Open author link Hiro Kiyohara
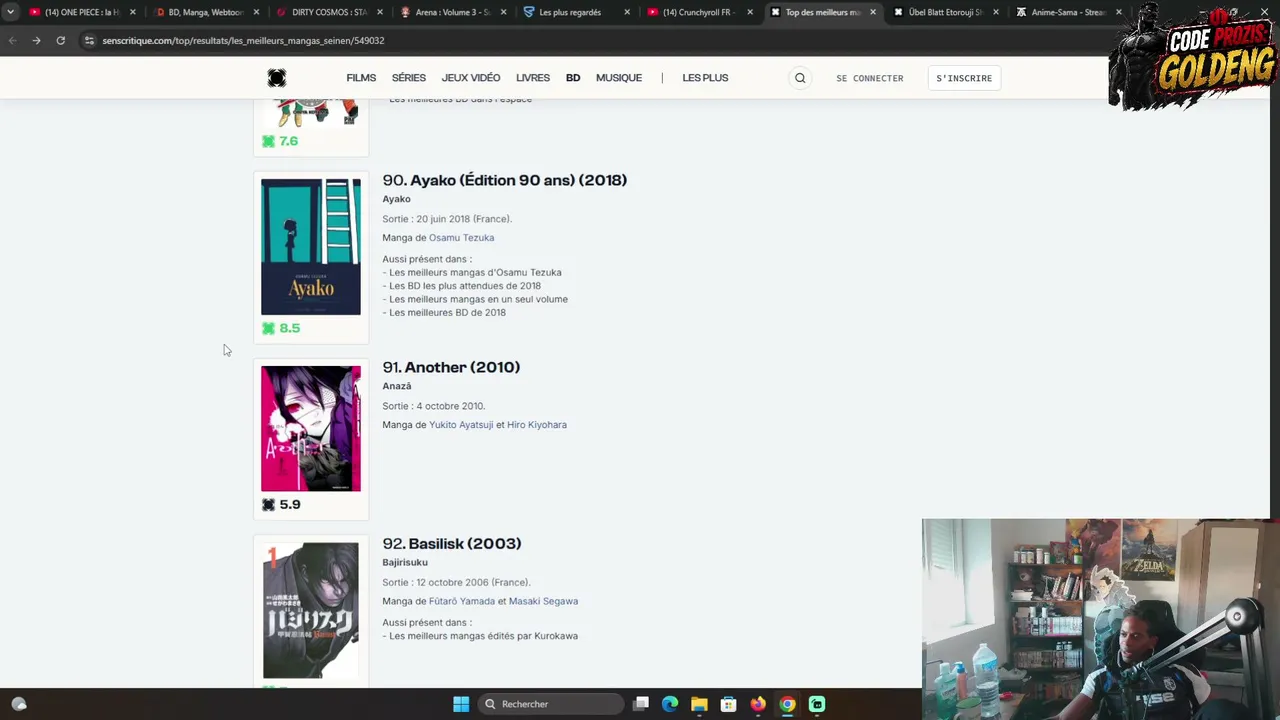1280x720 pixels. coord(537,425)
